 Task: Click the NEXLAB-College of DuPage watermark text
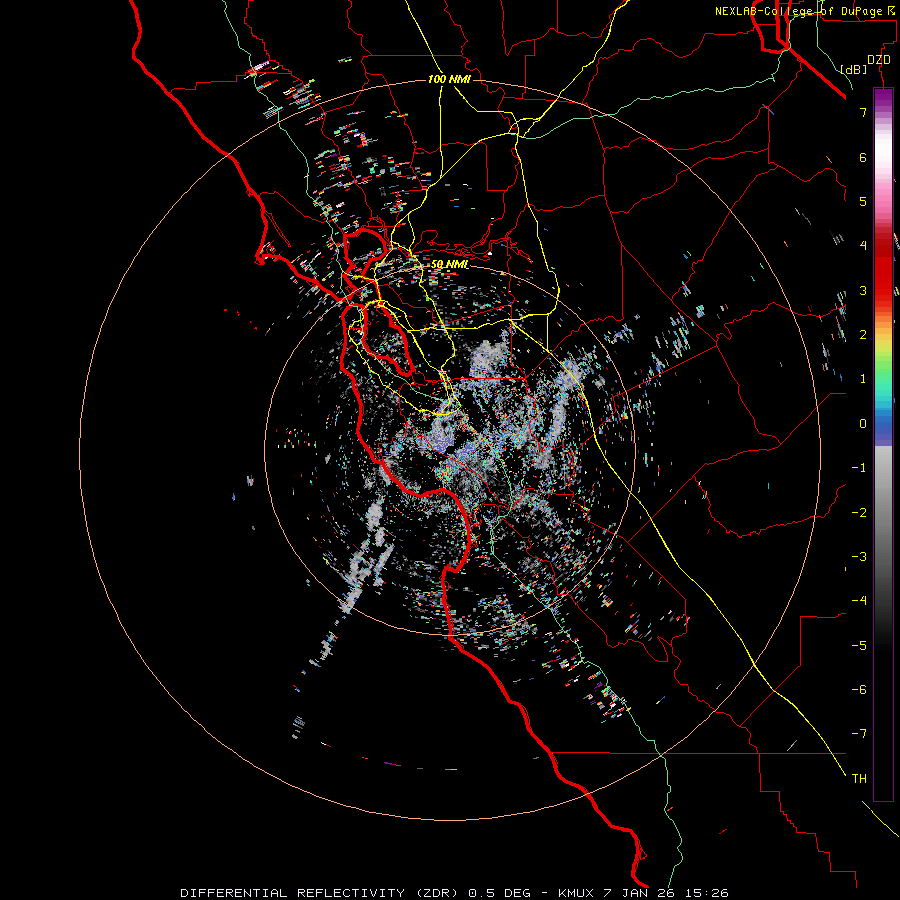[x=807, y=11]
